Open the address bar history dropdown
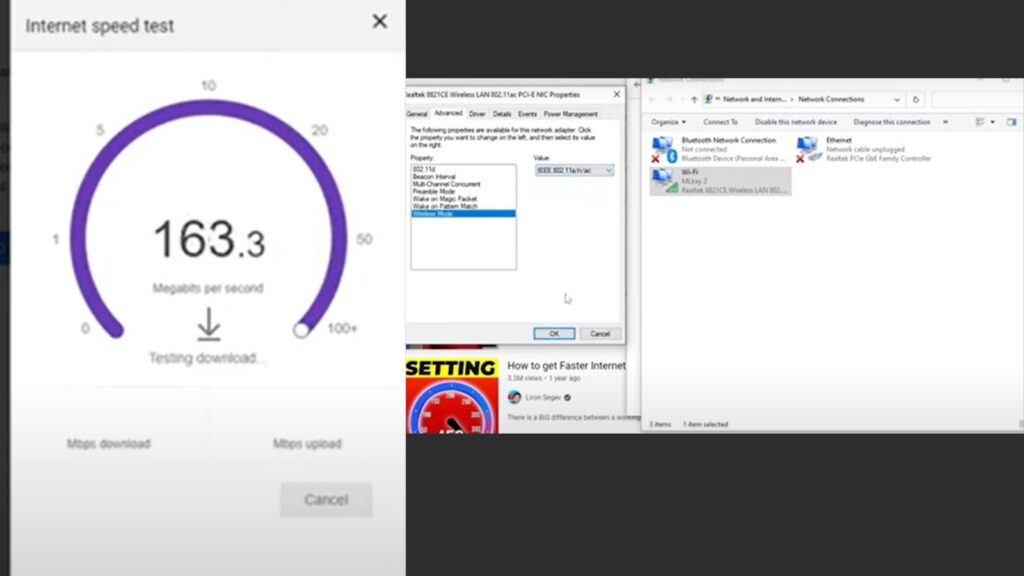Viewport: 1024px width, 576px height. click(x=895, y=100)
